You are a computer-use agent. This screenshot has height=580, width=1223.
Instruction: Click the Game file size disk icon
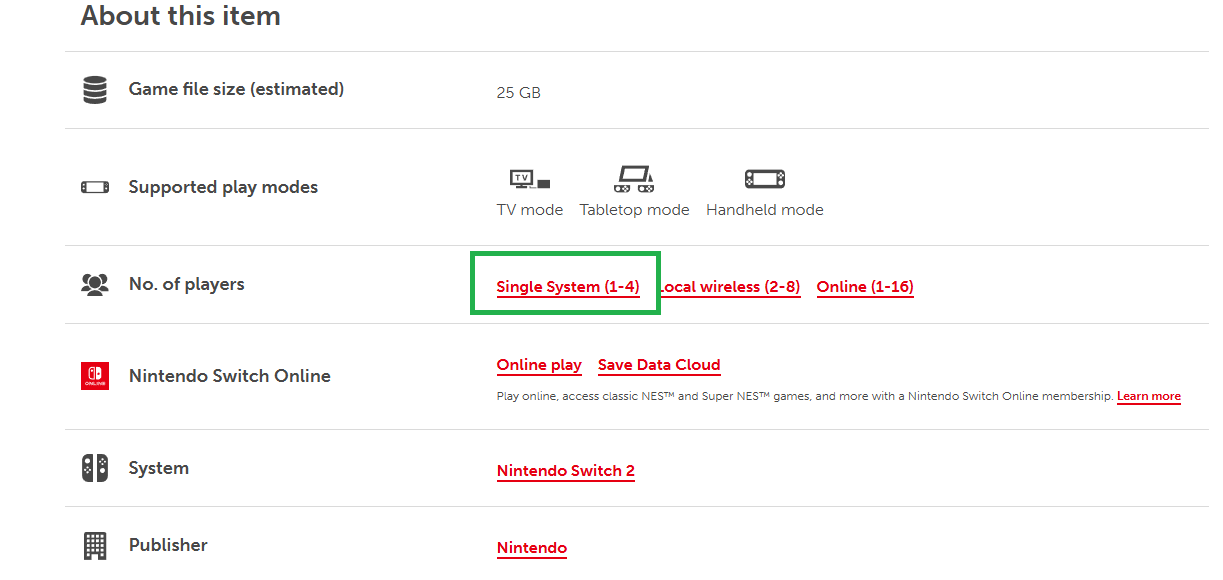click(95, 90)
